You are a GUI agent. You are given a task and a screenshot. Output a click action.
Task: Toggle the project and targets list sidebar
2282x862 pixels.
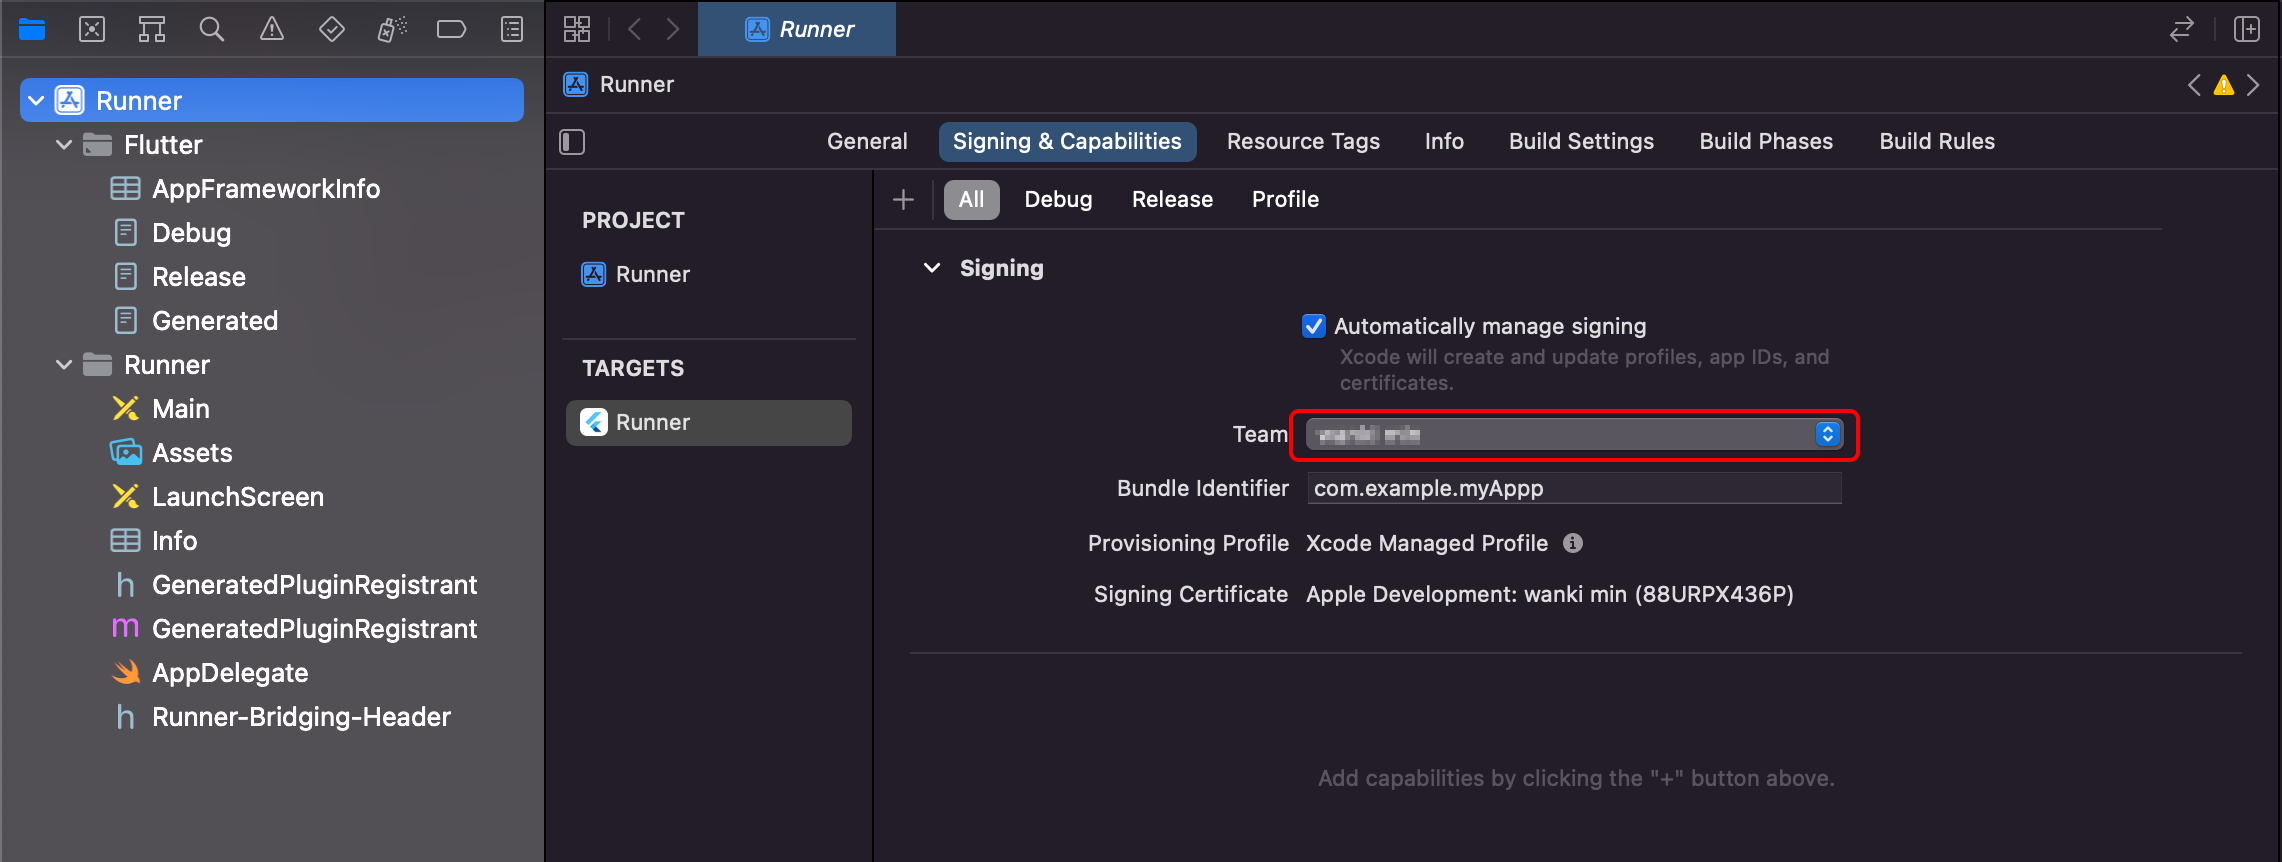click(x=572, y=142)
